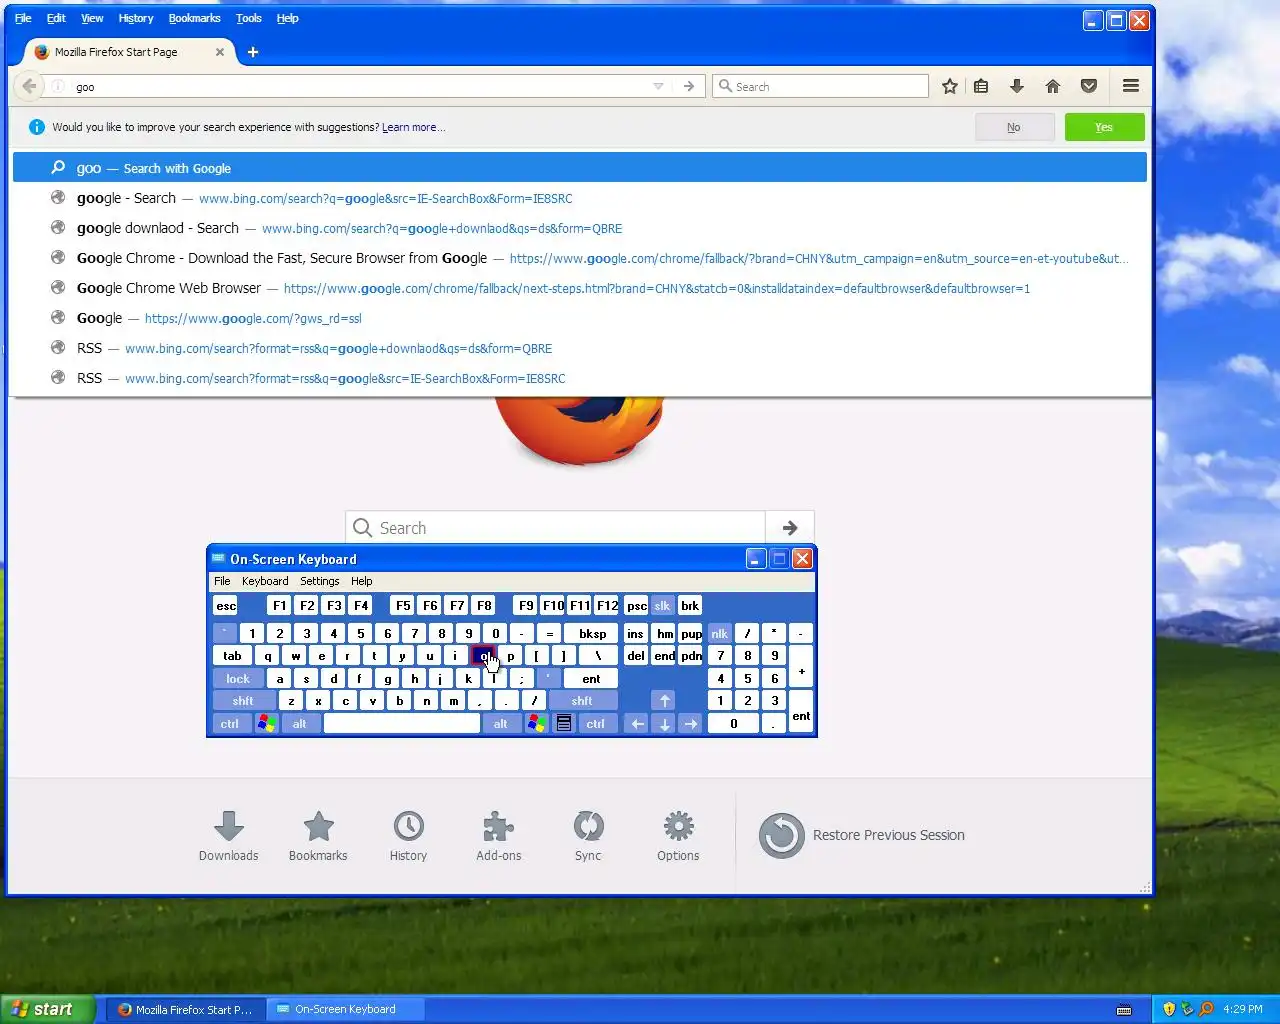Image resolution: width=1280 pixels, height=1024 pixels.
Task: Open On-Screen Keyboard Keyboard menu
Action: 265,581
